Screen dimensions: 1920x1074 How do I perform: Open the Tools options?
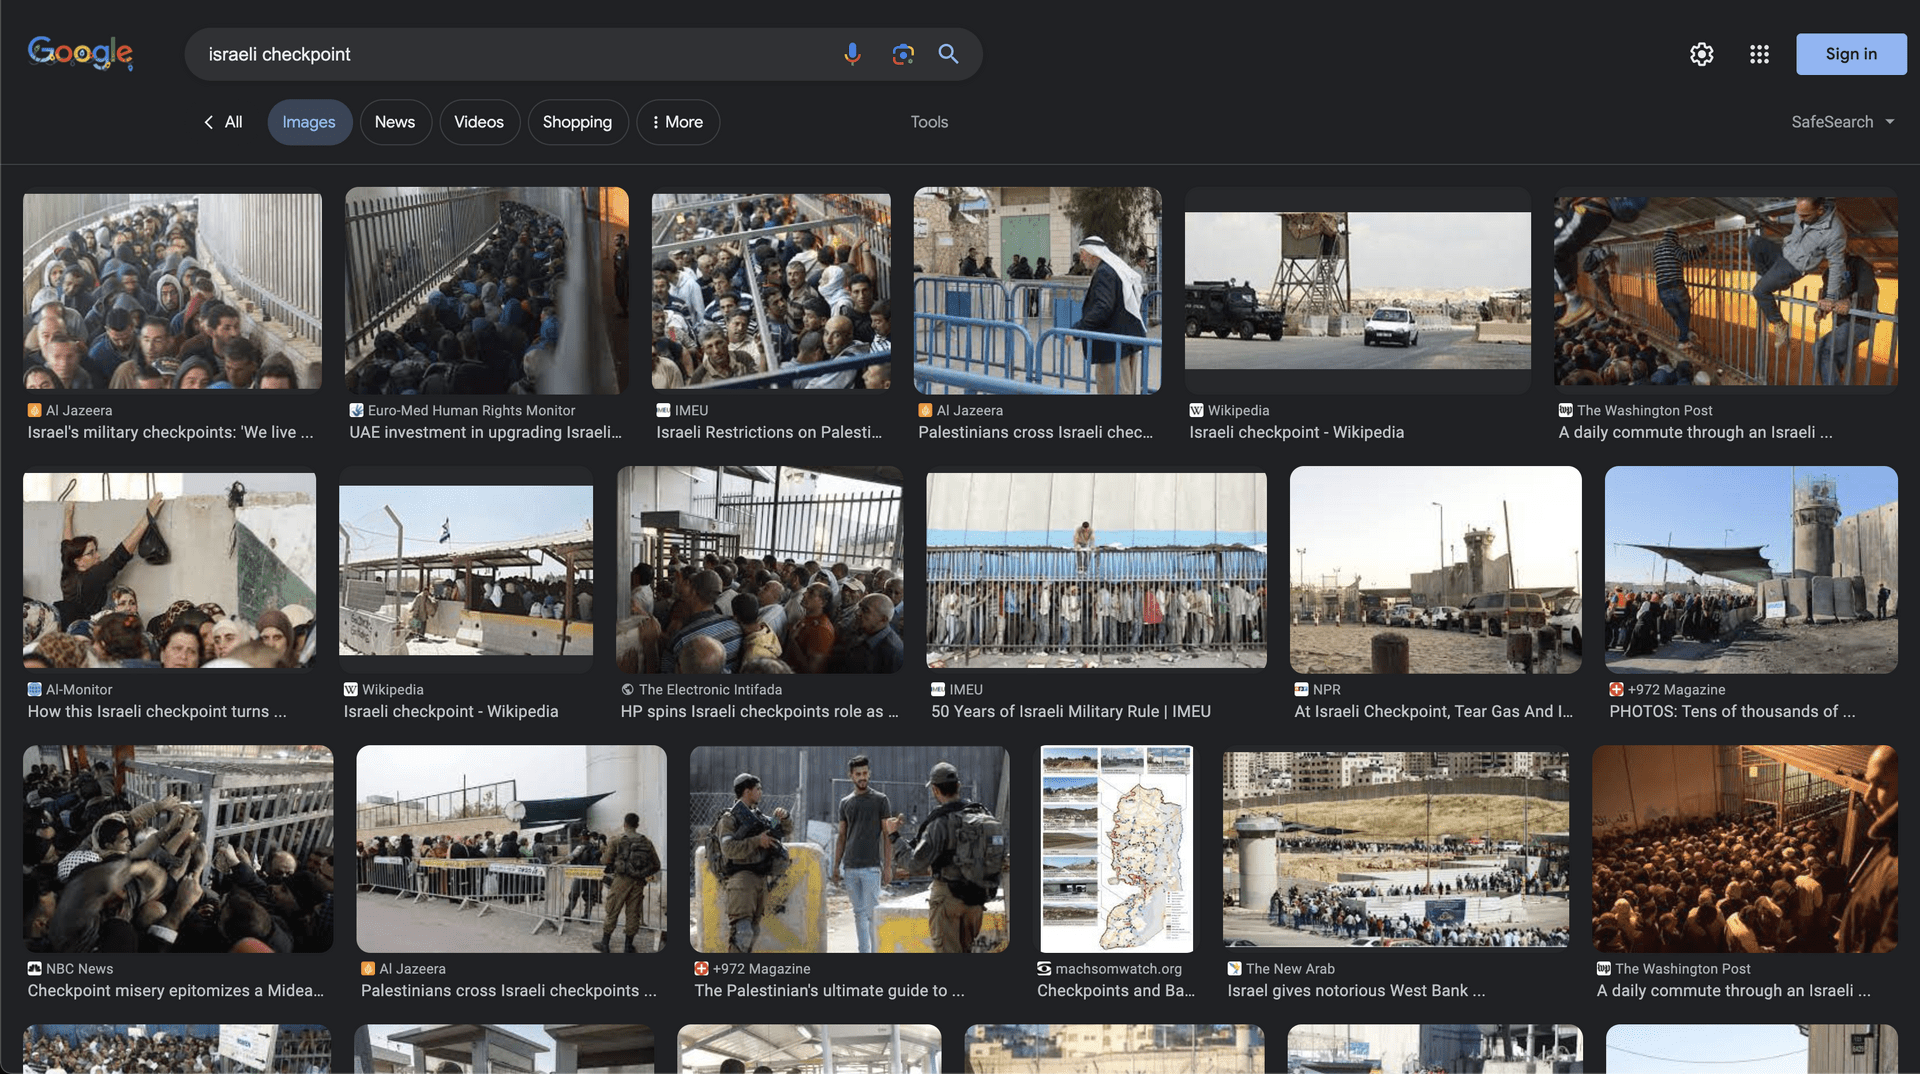coord(929,122)
